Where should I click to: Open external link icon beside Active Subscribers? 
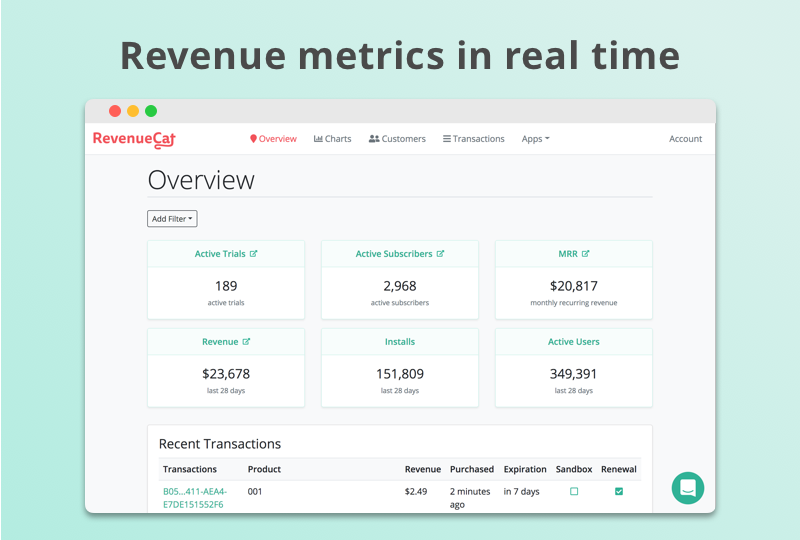coord(440,254)
